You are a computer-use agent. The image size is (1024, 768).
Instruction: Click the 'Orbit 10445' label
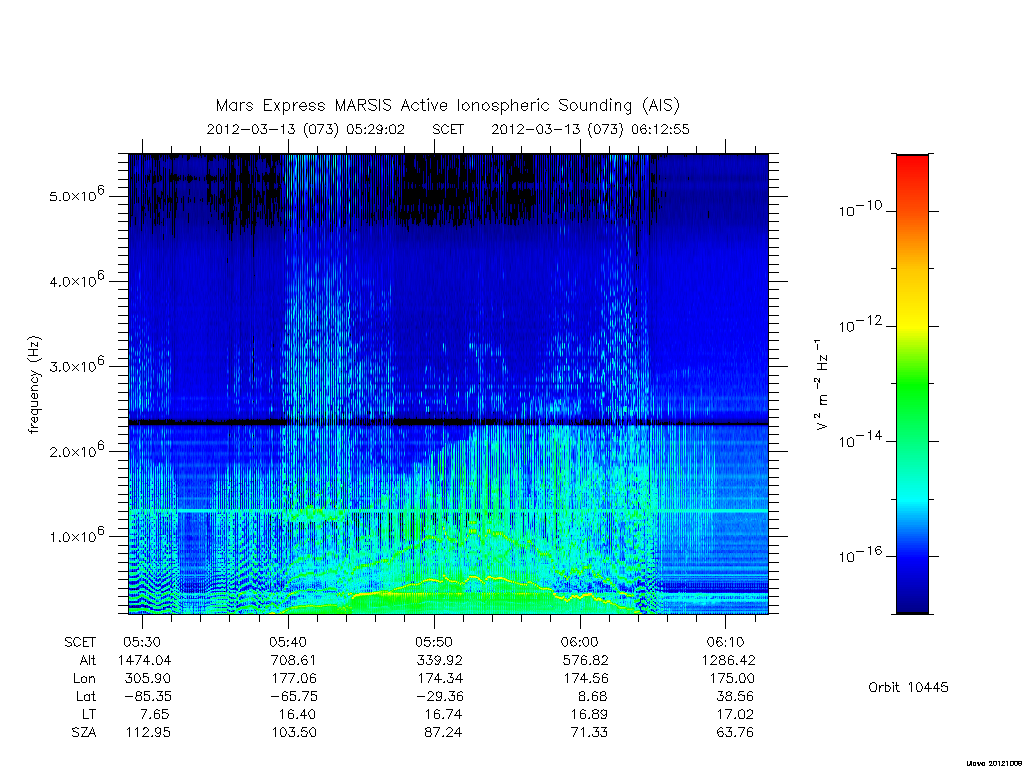click(x=908, y=687)
